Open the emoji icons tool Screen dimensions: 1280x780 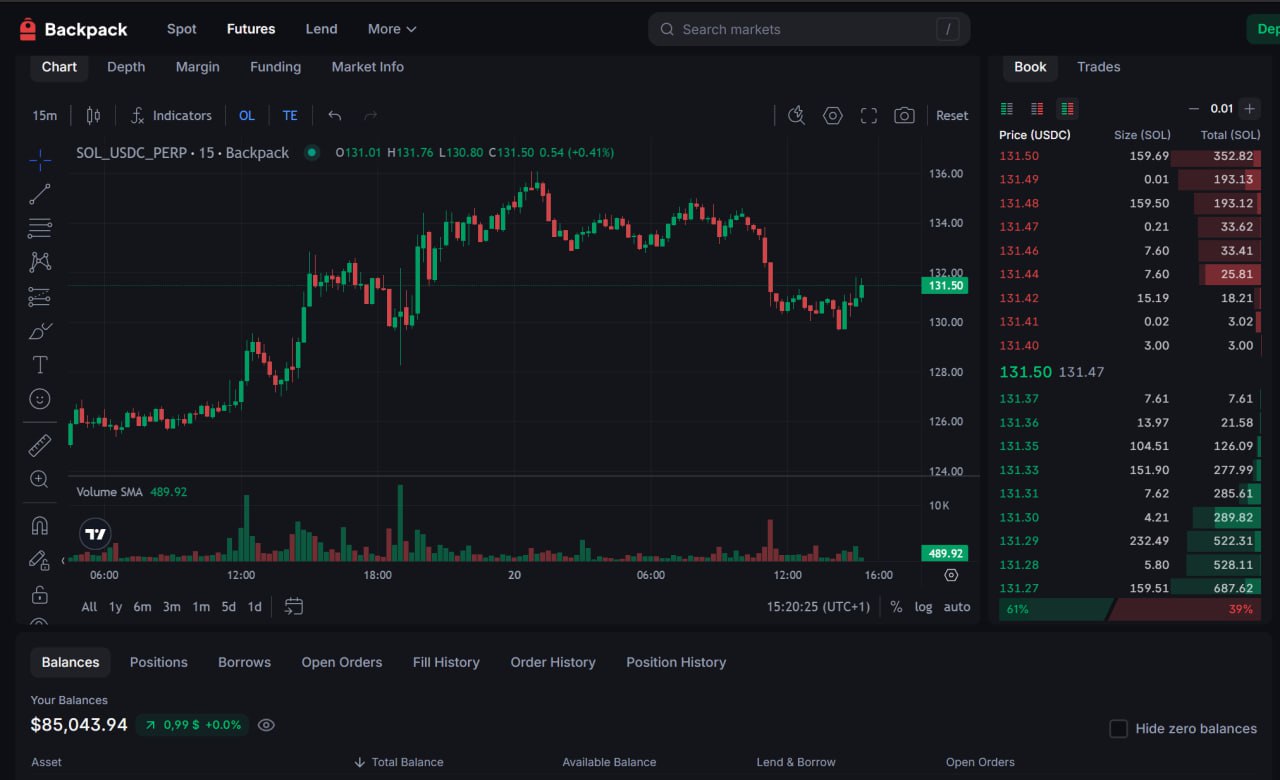tap(40, 398)
